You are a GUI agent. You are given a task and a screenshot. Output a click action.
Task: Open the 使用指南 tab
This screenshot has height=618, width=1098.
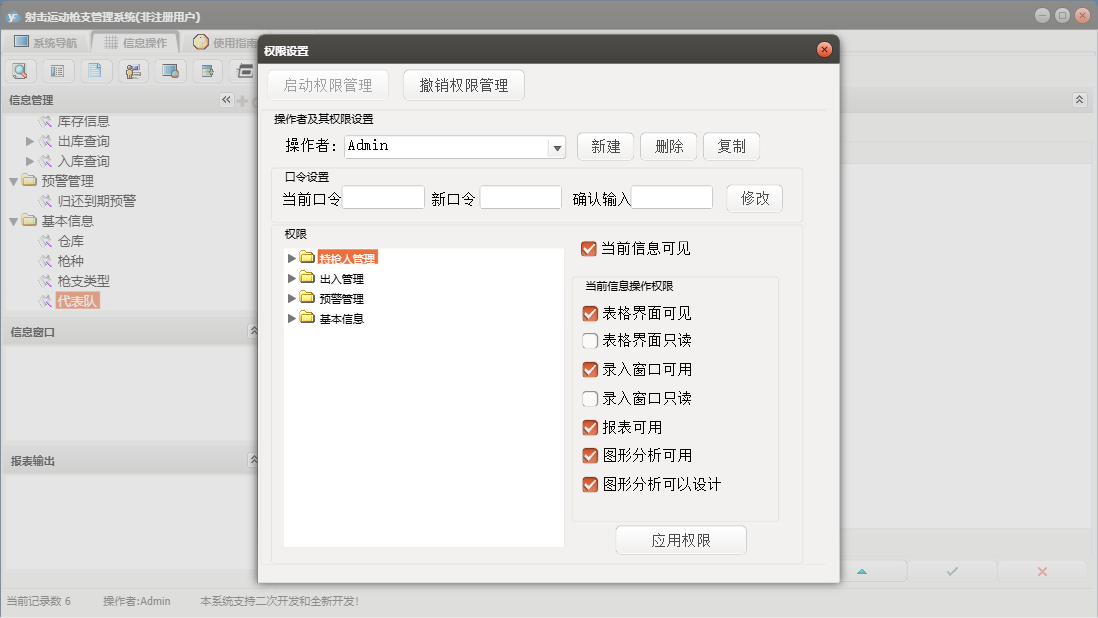pyautogui.click(x=223, y=43)
